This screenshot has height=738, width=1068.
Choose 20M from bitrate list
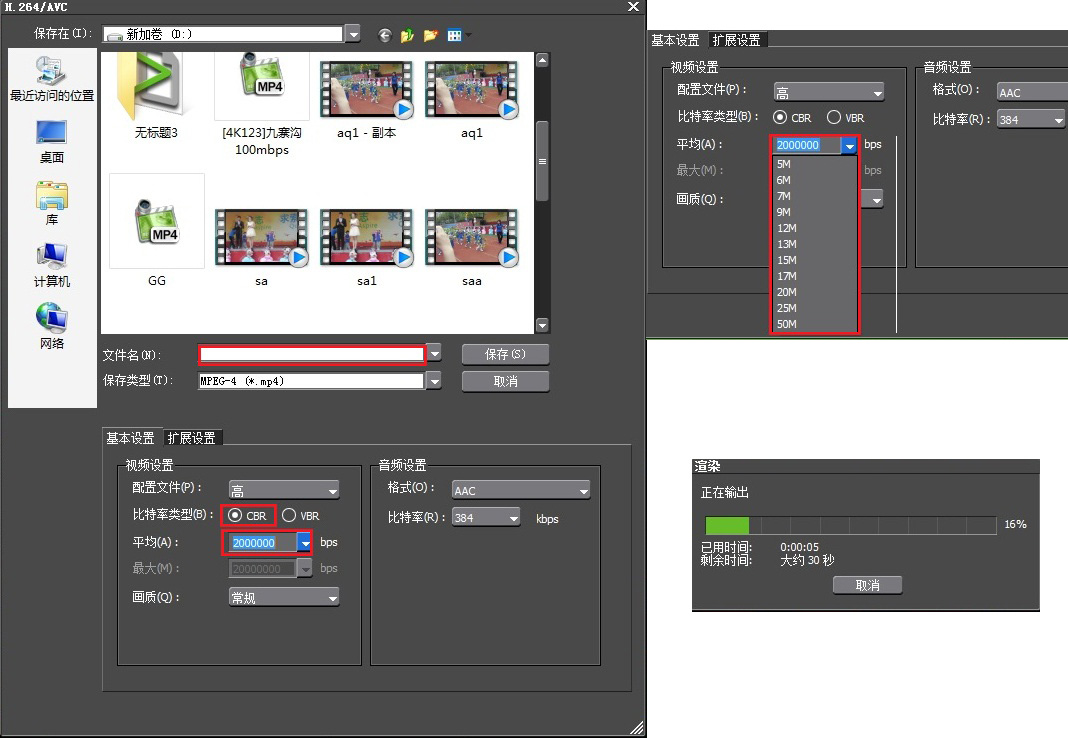[815, 292]
